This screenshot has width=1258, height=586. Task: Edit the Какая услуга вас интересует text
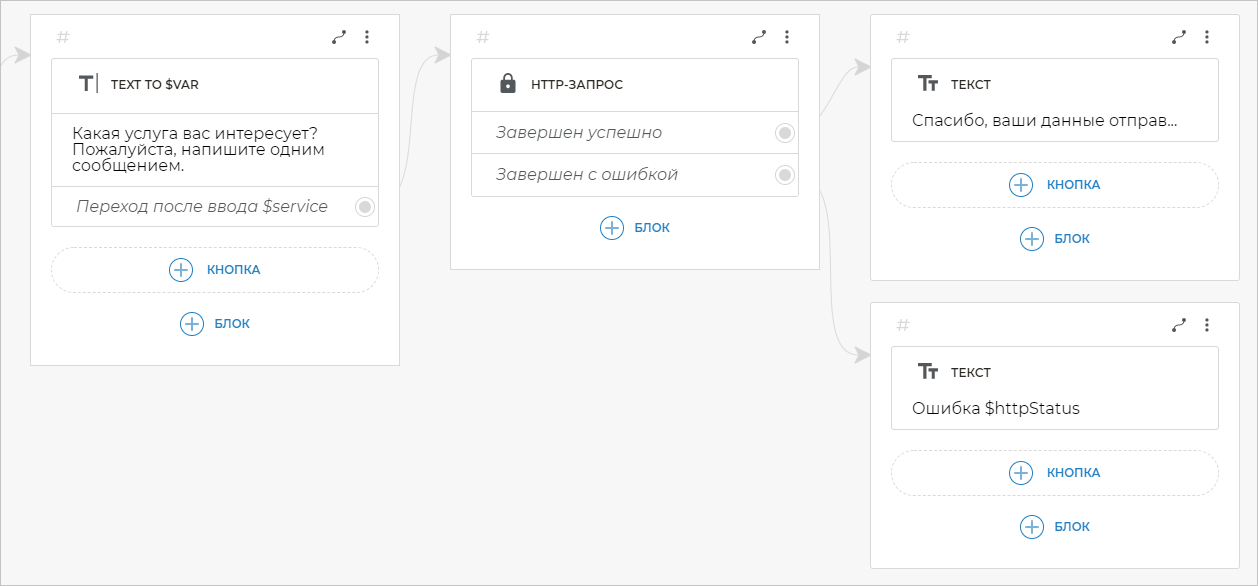201,150
